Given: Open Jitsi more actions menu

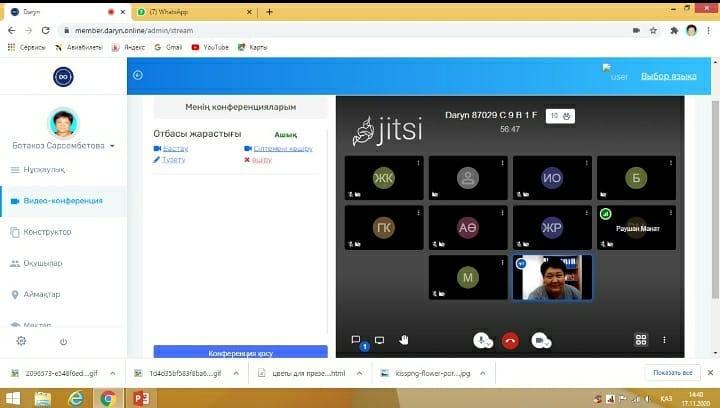Looking at the screenshot, I should (x=665, y=340).
